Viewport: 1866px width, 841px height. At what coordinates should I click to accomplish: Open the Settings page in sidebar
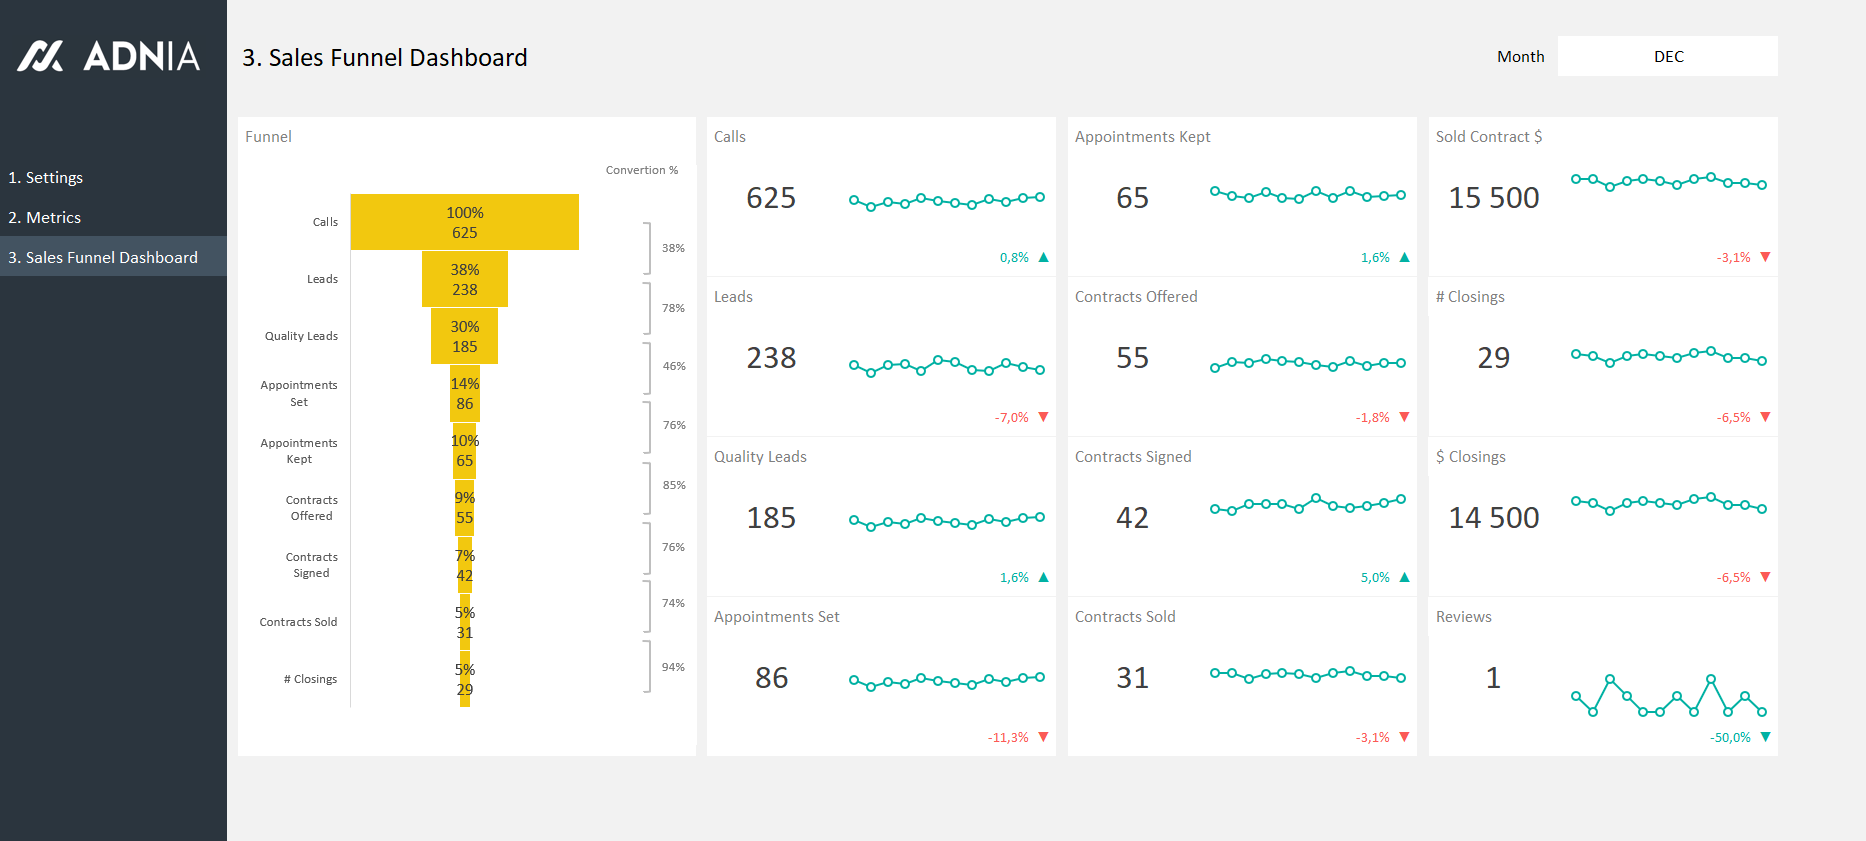(x=46, y=177)
